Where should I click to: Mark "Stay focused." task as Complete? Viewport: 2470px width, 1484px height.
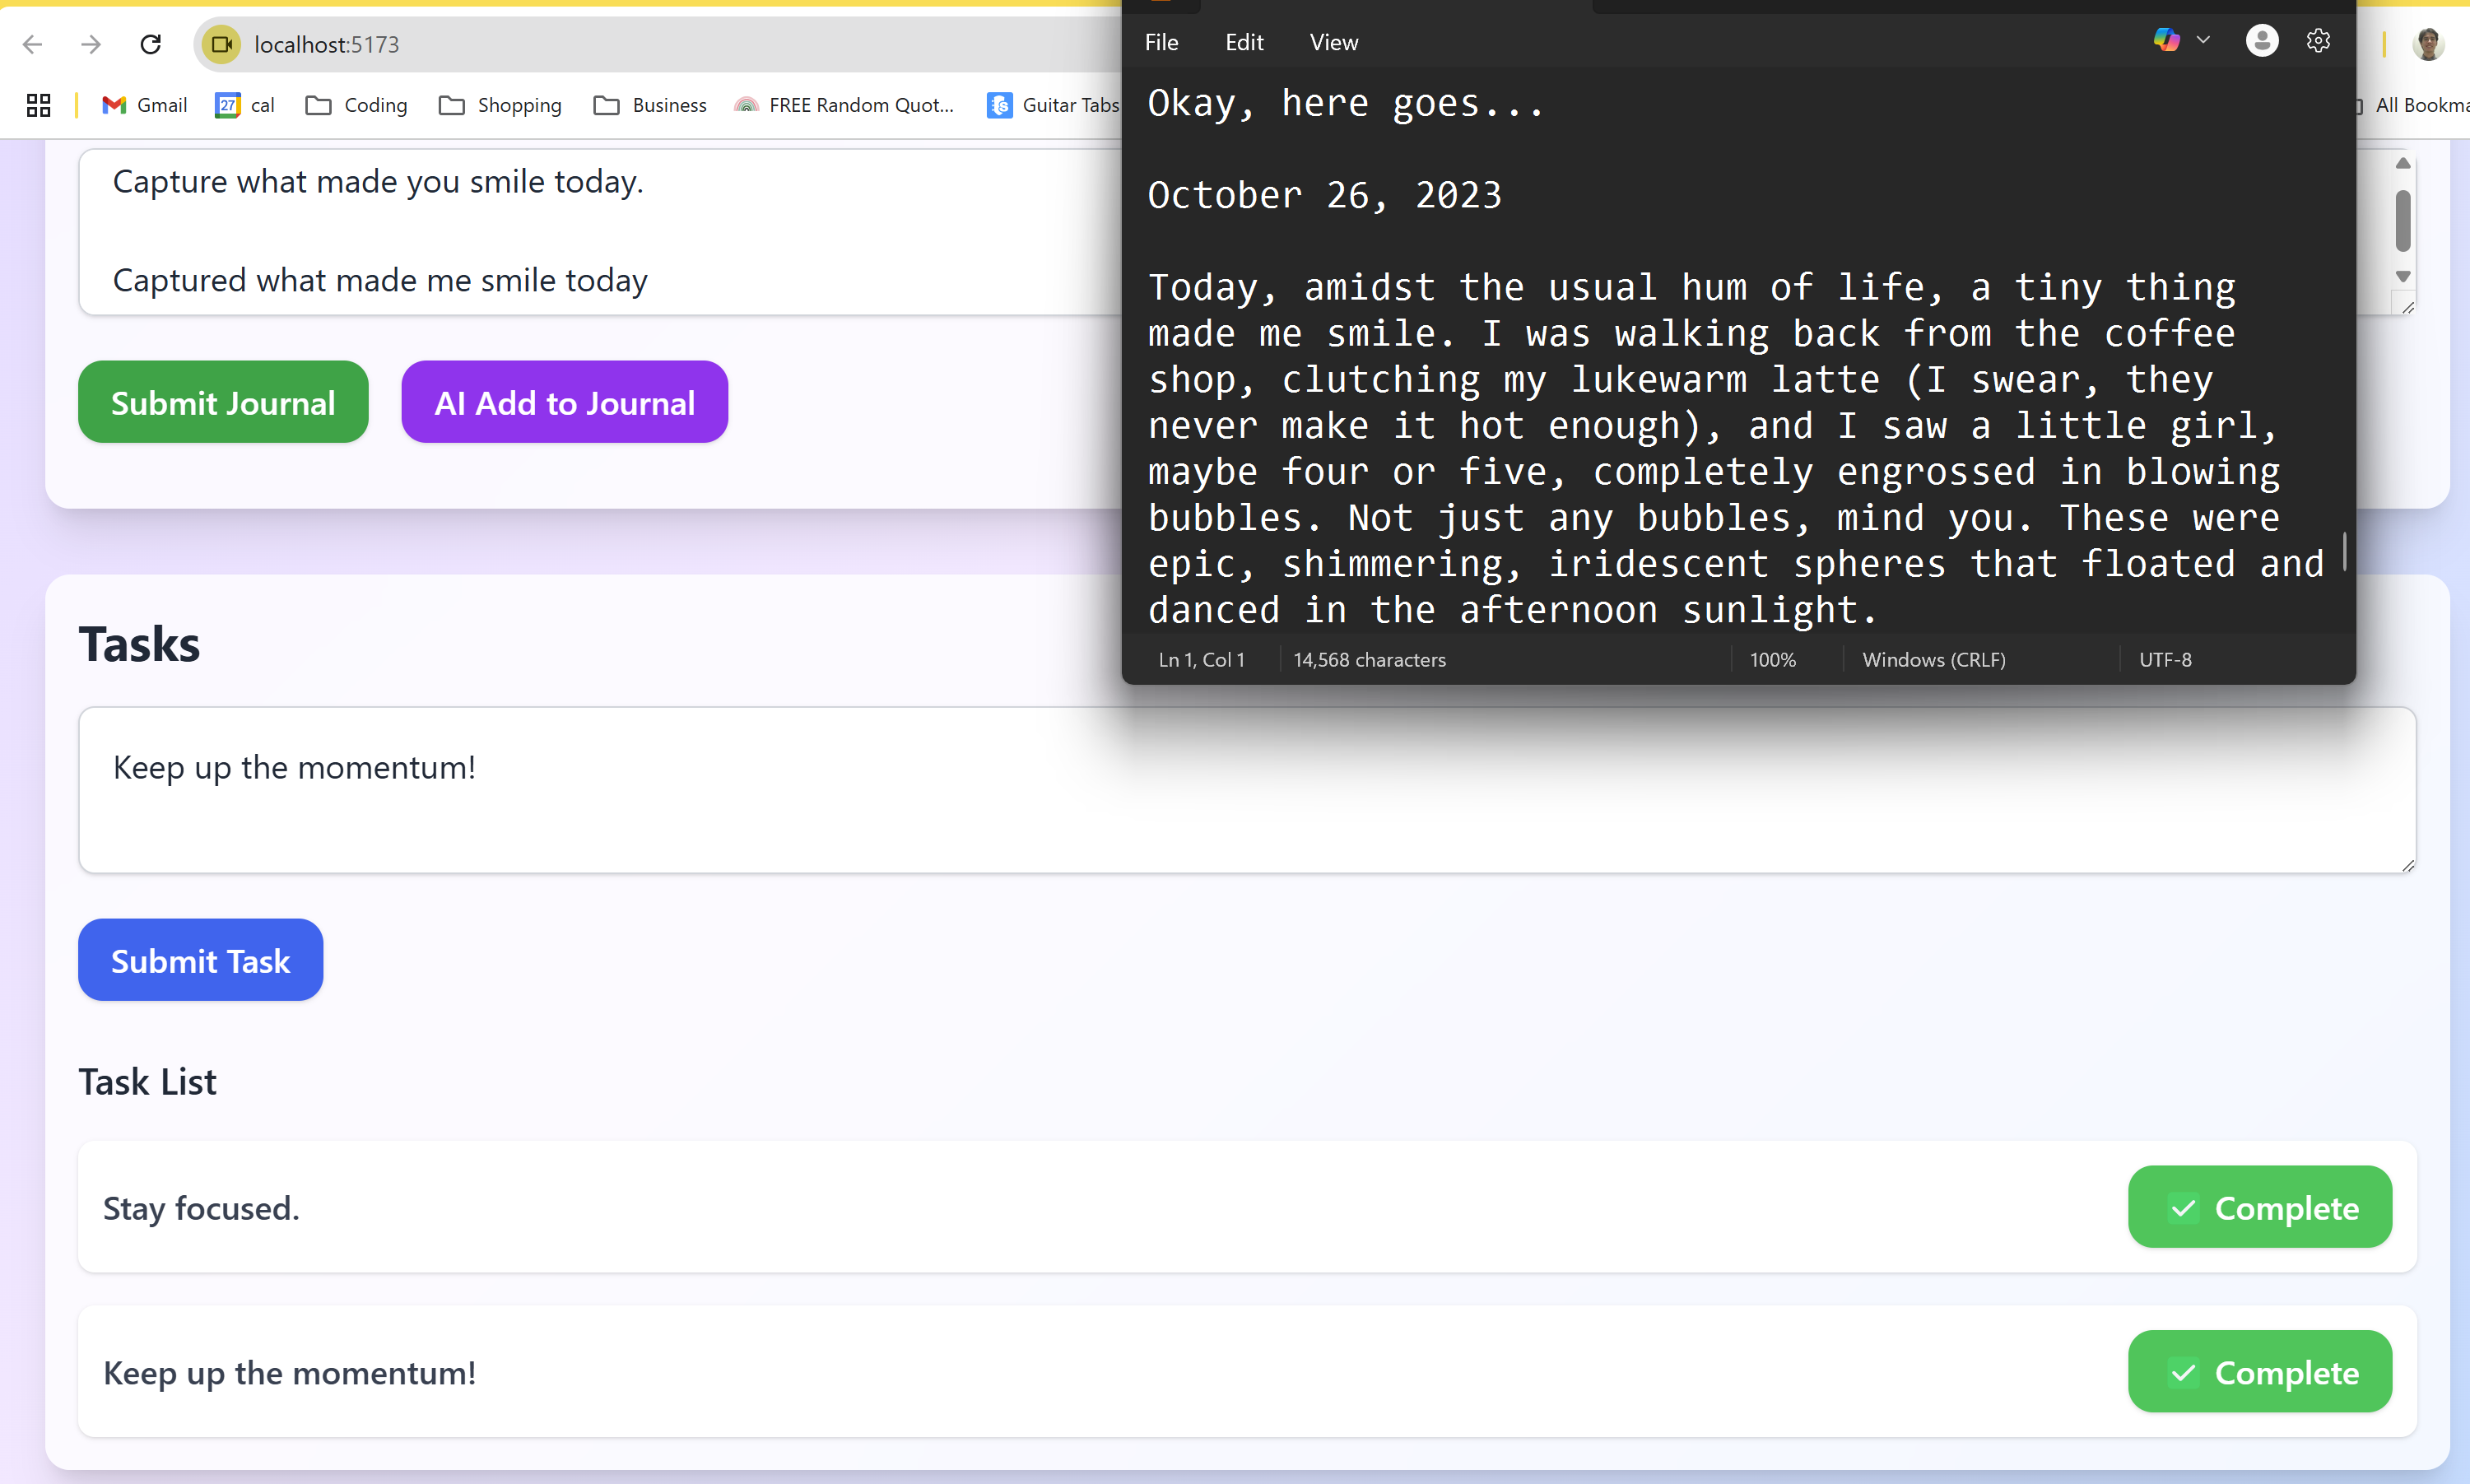pyautogui.click(x=2259, y=1207)
